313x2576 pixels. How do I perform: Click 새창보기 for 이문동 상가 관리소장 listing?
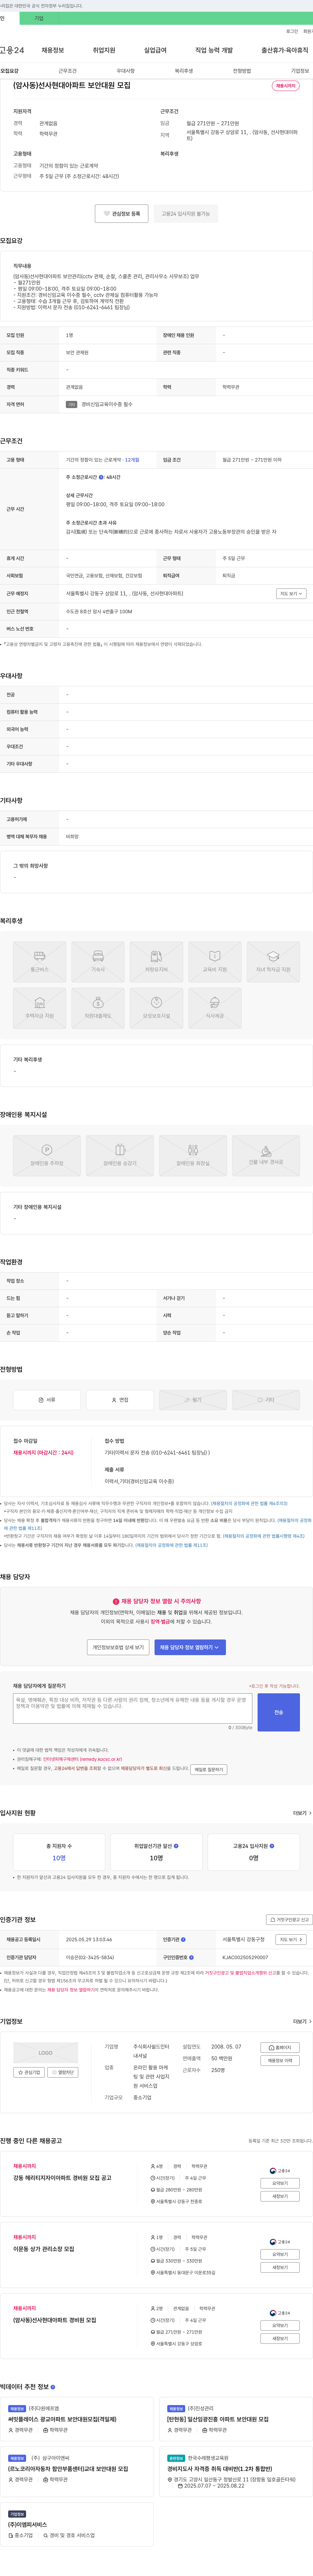[x=280, y=2267]
